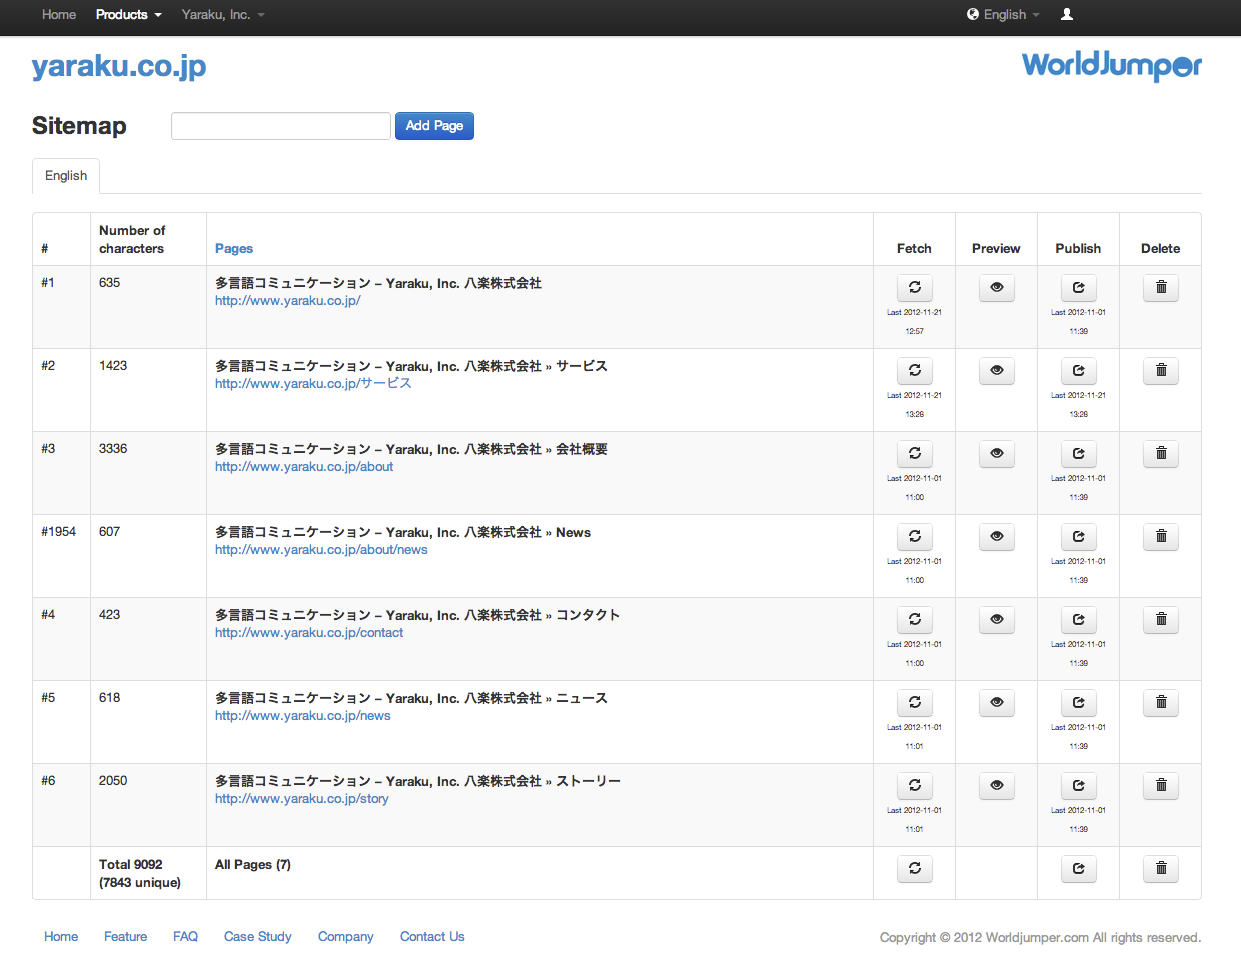Open the user account icon in navbar
This screenshot has width=1241, height=955.
click(x=1067, y=14)
